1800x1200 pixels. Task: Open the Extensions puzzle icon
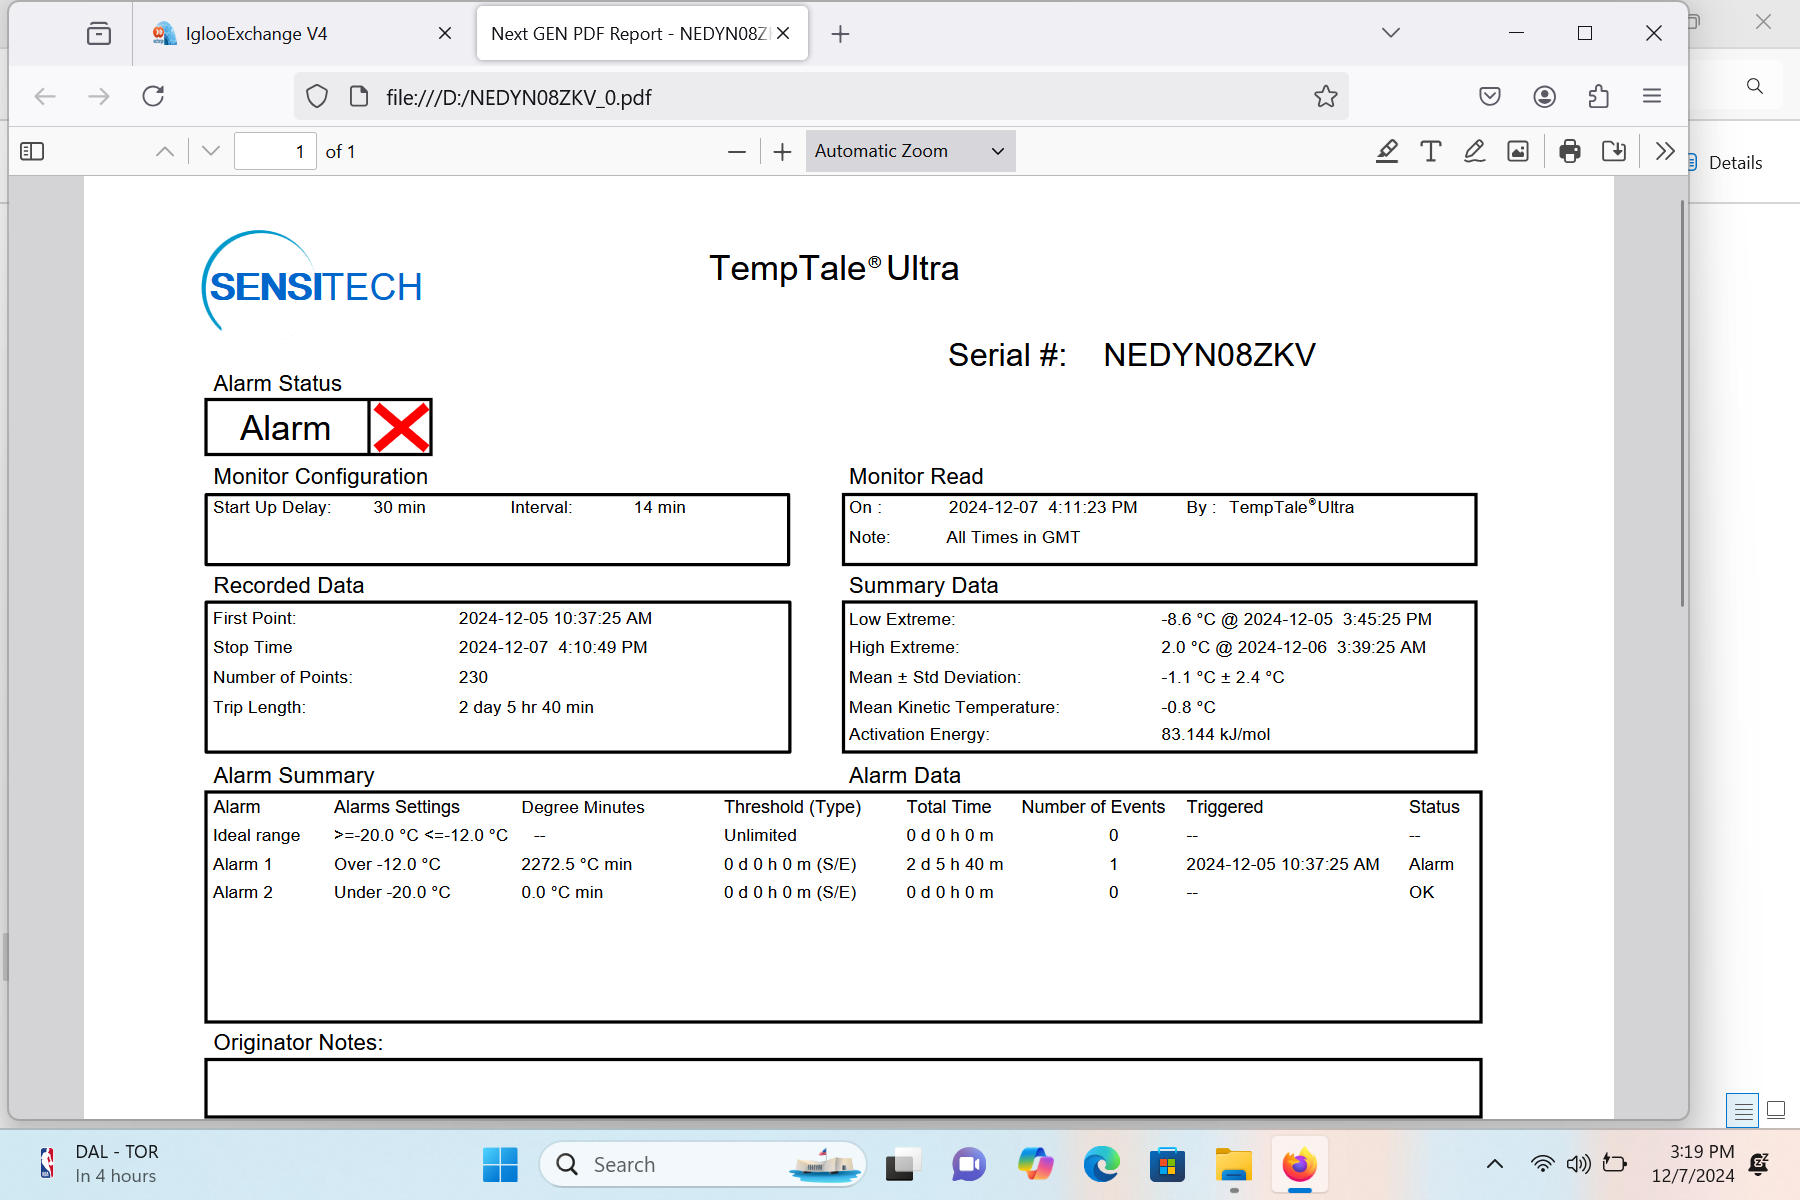coord(1599,96)
